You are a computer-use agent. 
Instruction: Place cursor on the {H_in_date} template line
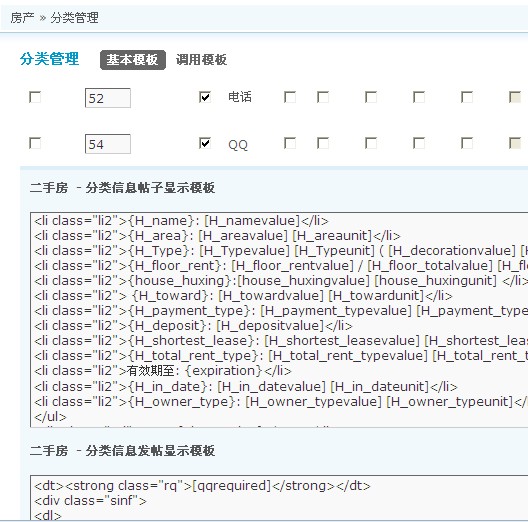click(246, 386)
